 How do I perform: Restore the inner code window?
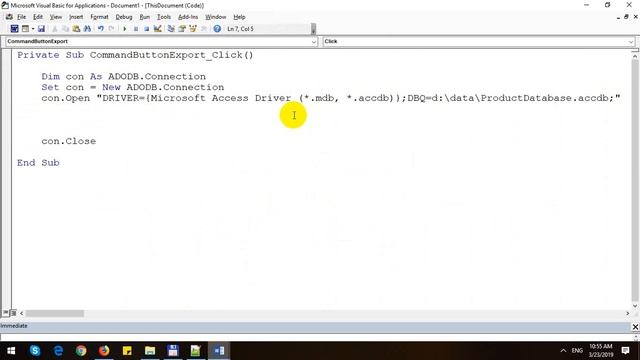coord(627,17)
